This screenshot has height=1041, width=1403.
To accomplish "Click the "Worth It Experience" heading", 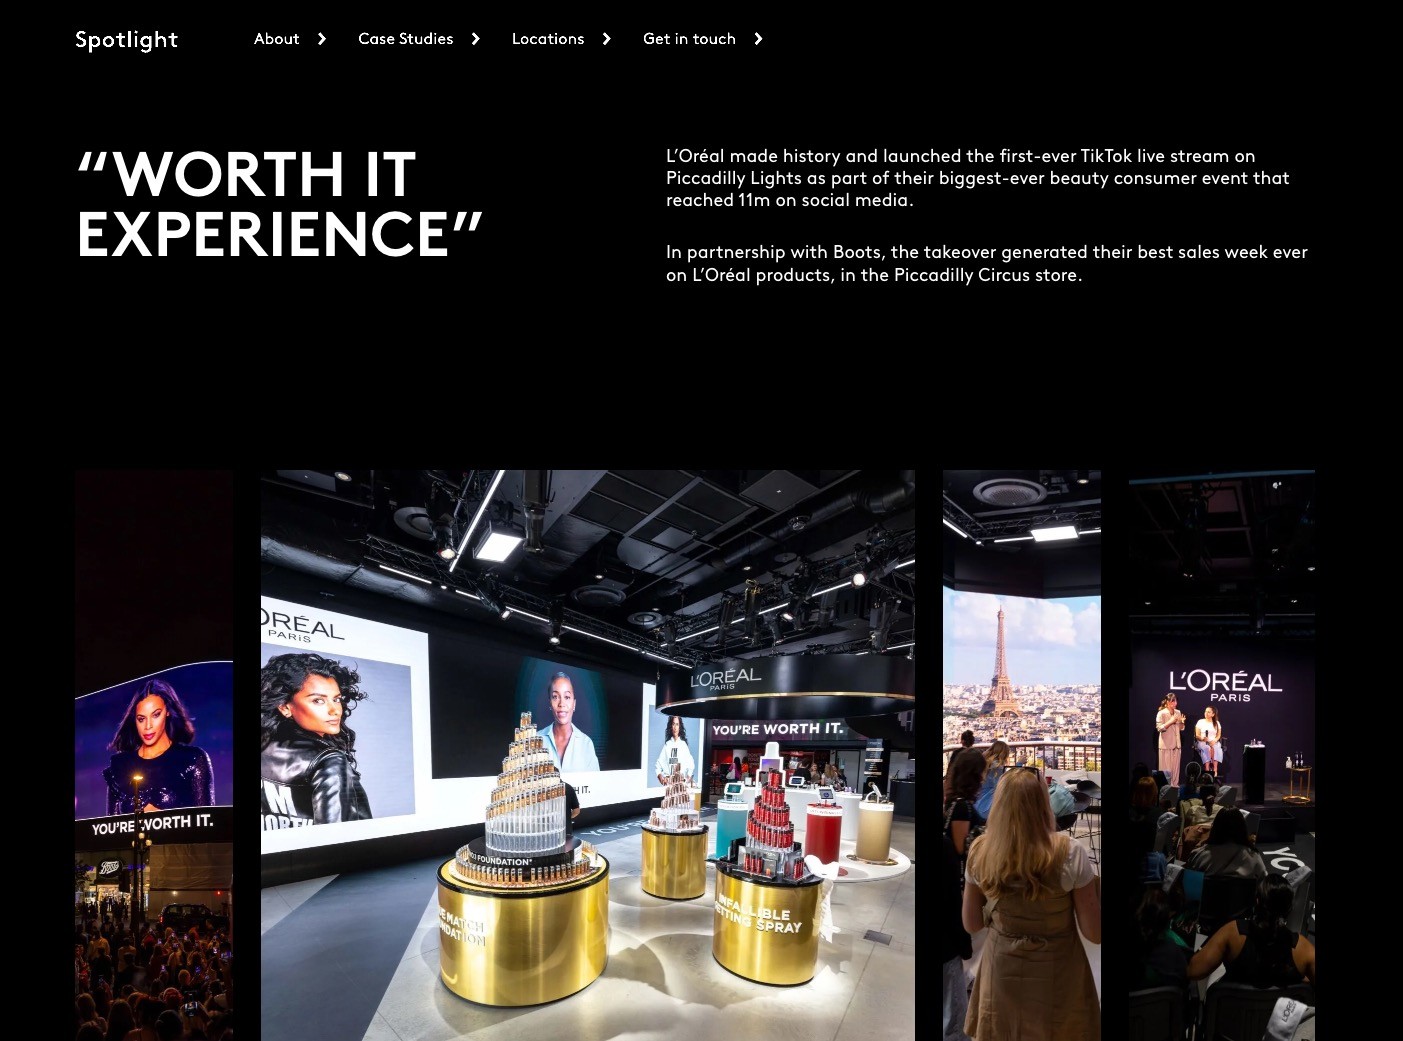I will pyautogui.click(x=280, y=204).
